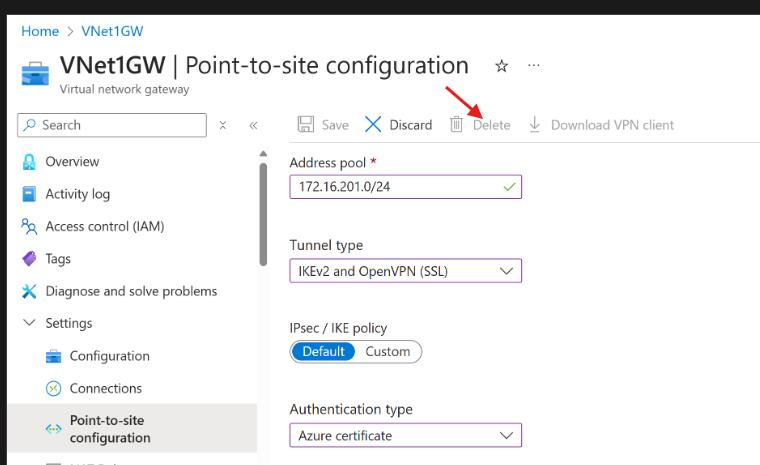This screenshot has height=465, width=760.
Task: Open the Authentication type dropdown
Action: click(405, 435)
